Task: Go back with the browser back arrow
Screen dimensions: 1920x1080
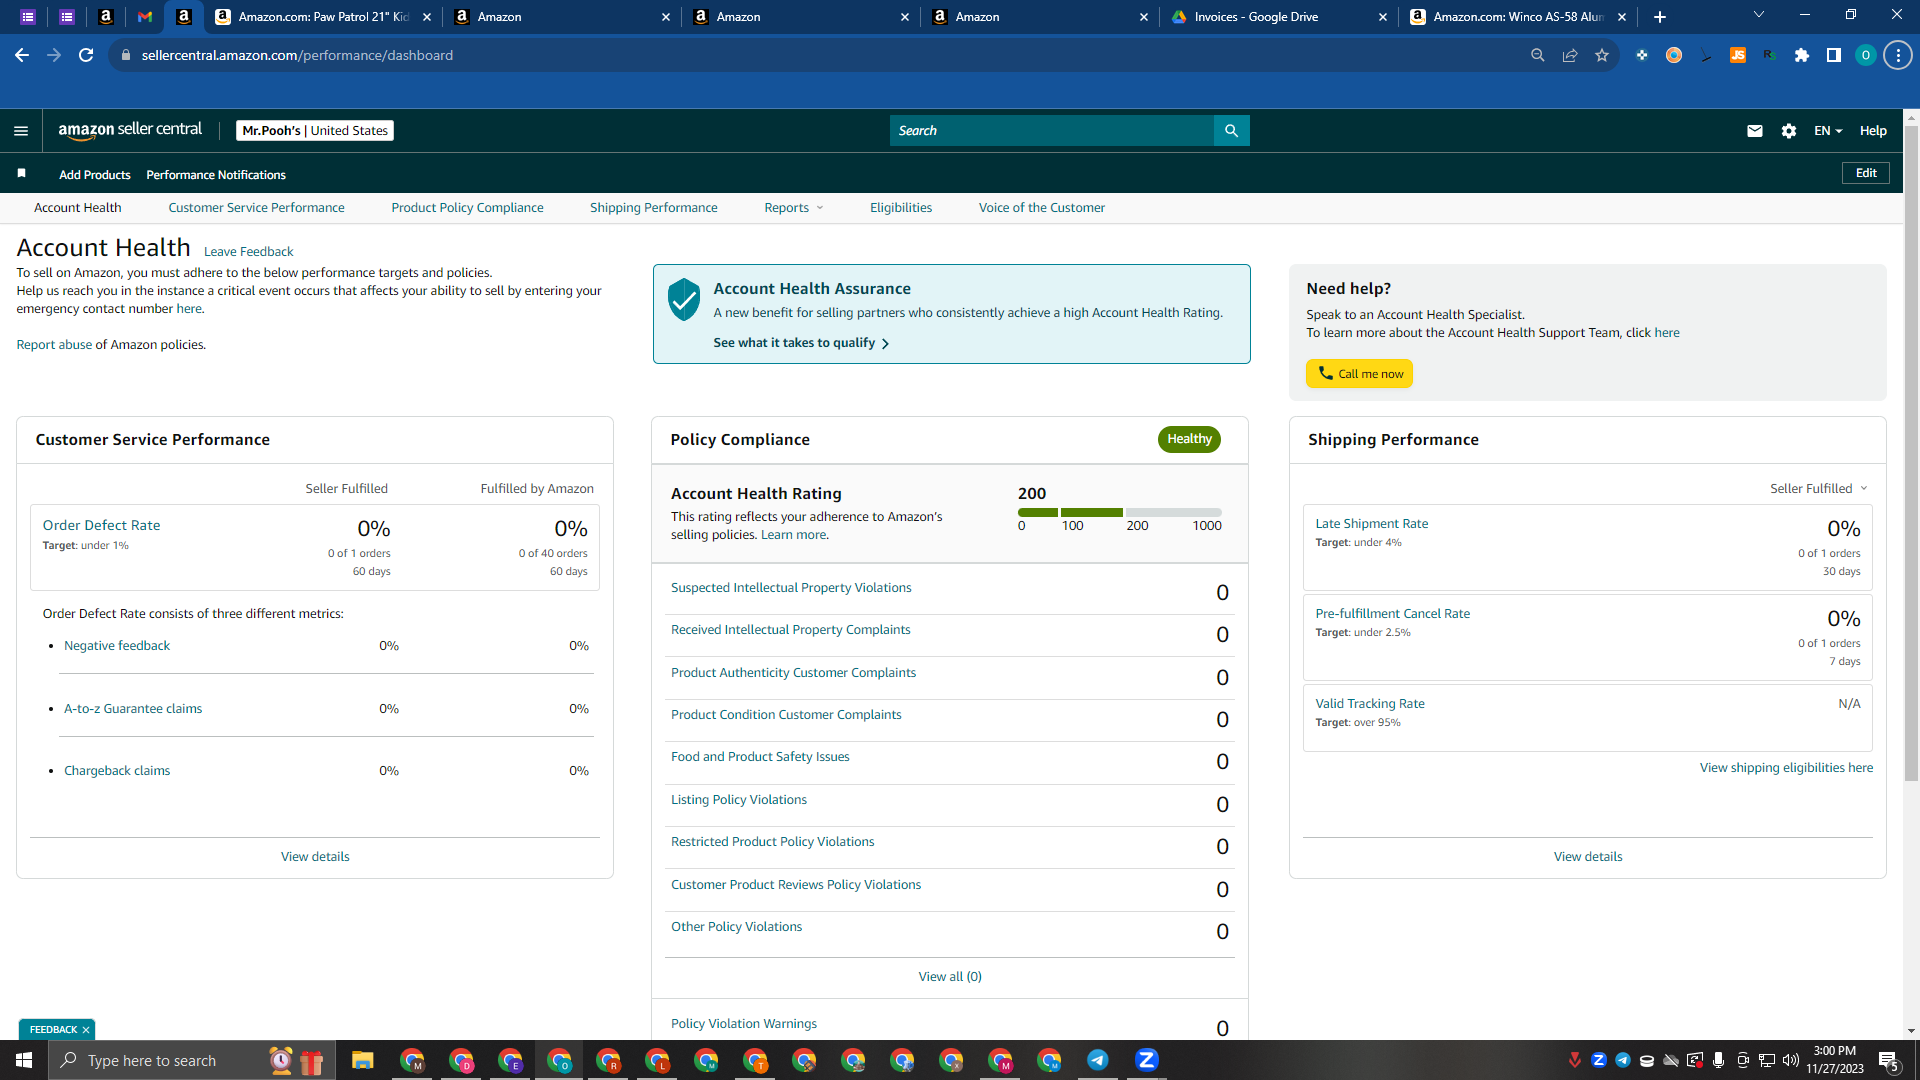Action: coord(22,55)
